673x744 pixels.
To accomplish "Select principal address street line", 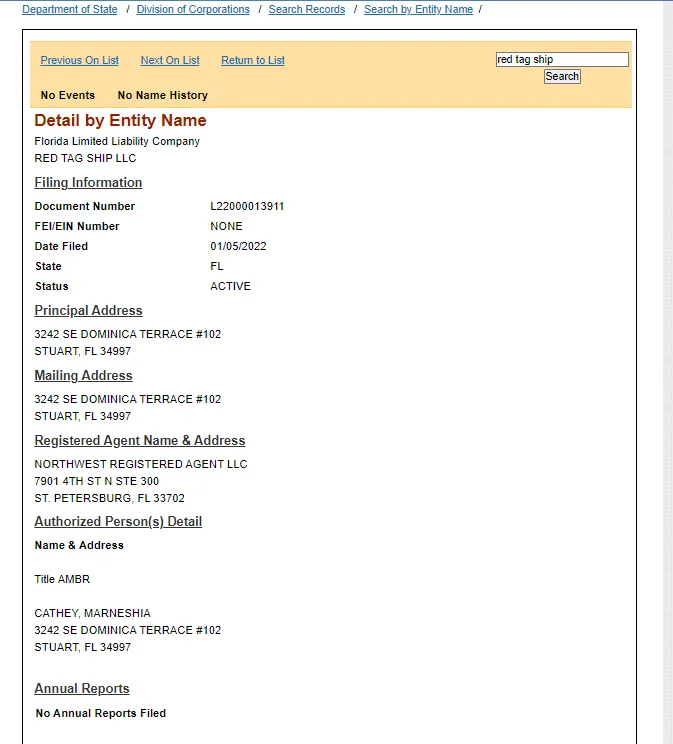I will point(128,334).
